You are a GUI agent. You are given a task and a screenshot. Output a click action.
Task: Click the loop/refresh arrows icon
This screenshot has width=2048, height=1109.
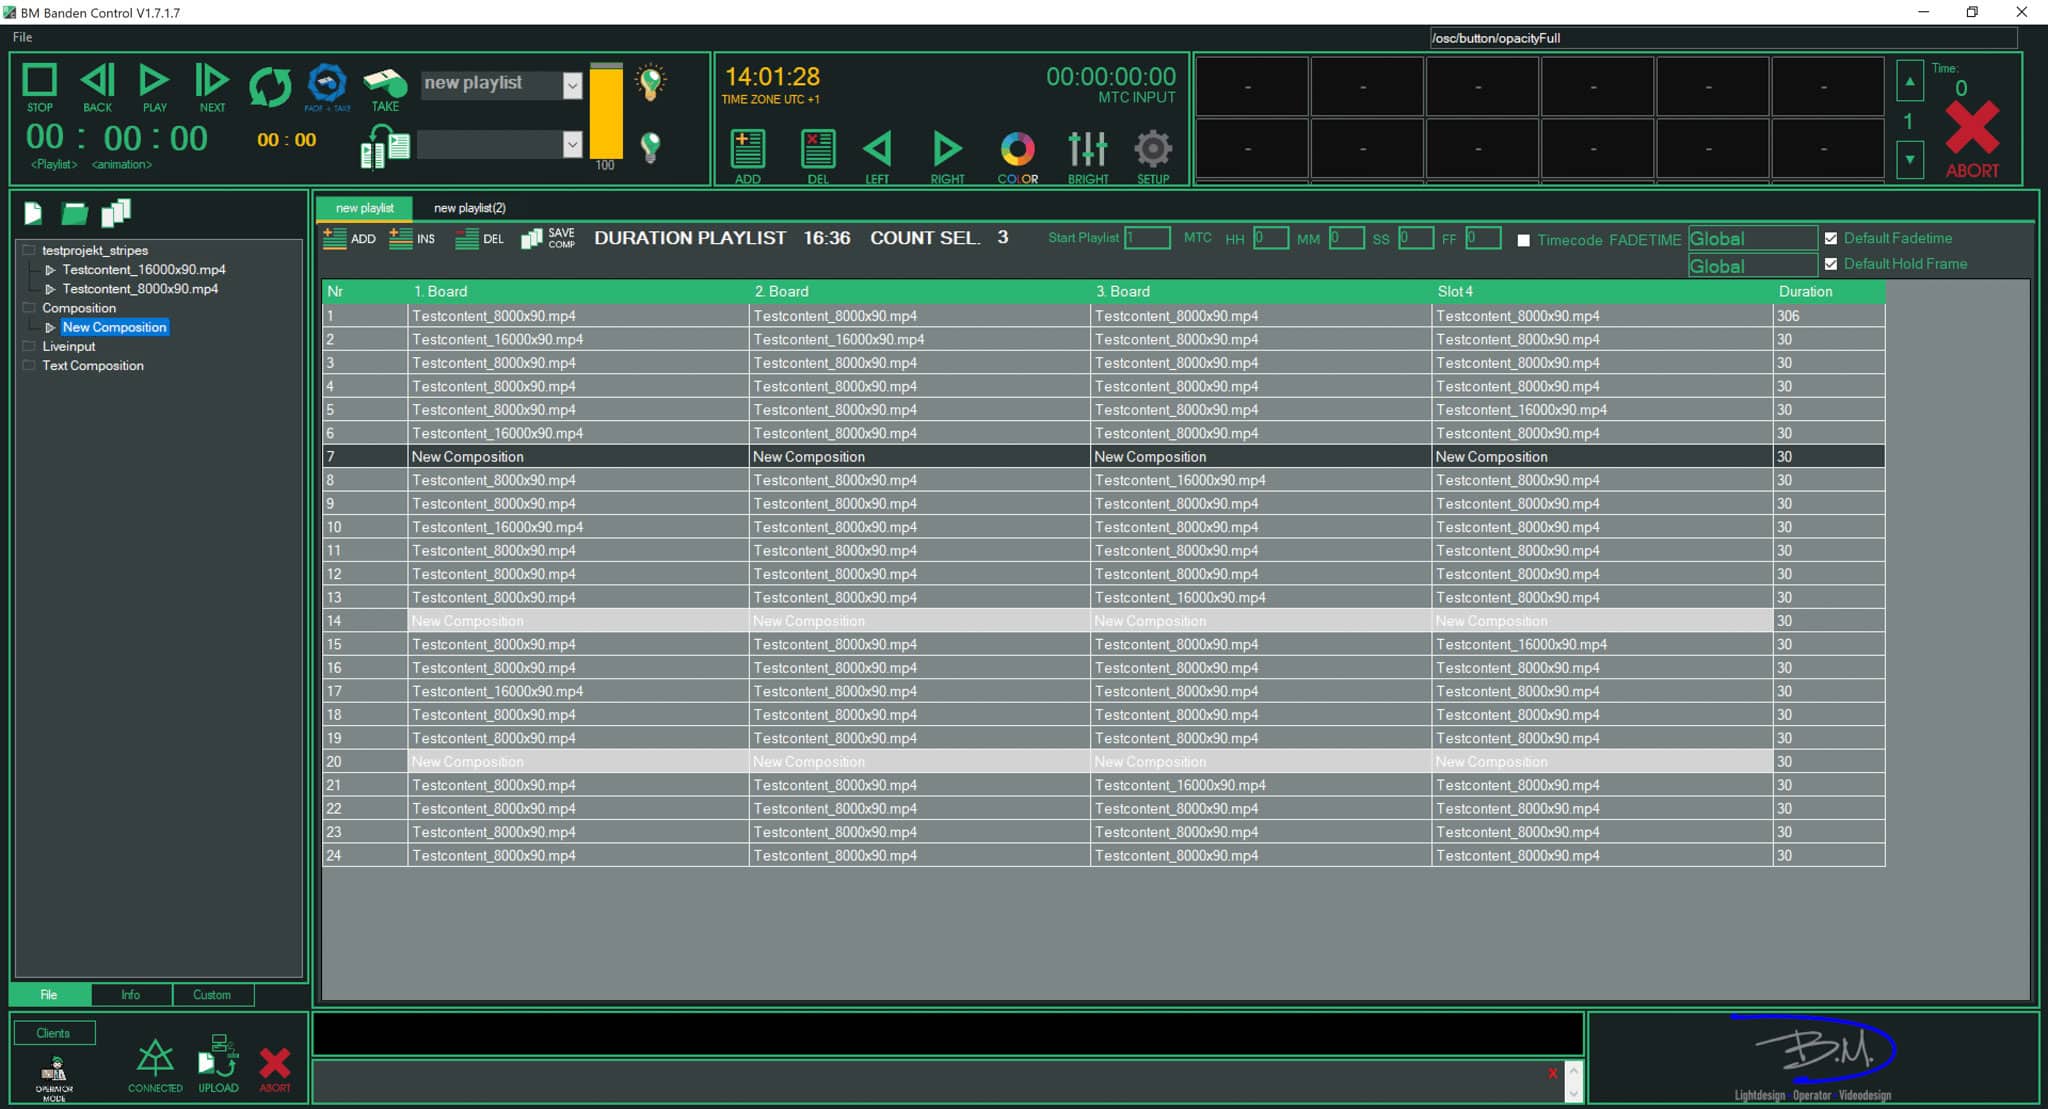point(270,86)
